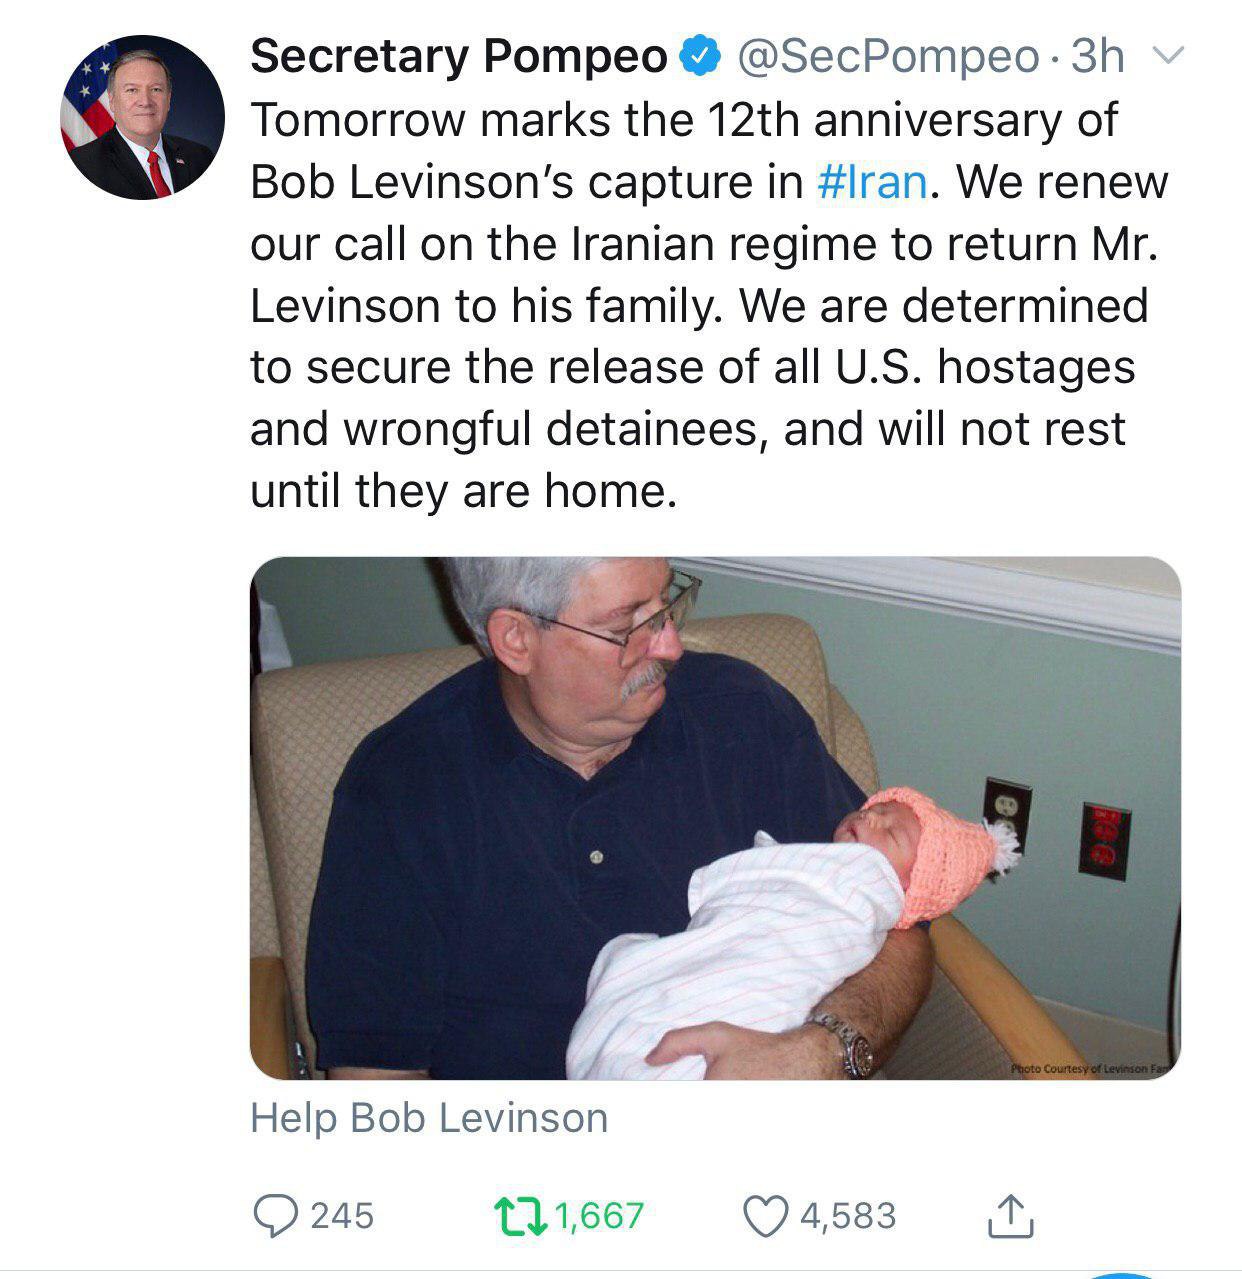Click the blue verified badge checkmark
Screen dimensions: 1242x1279
pyautogui.click(x=700, y=56)
